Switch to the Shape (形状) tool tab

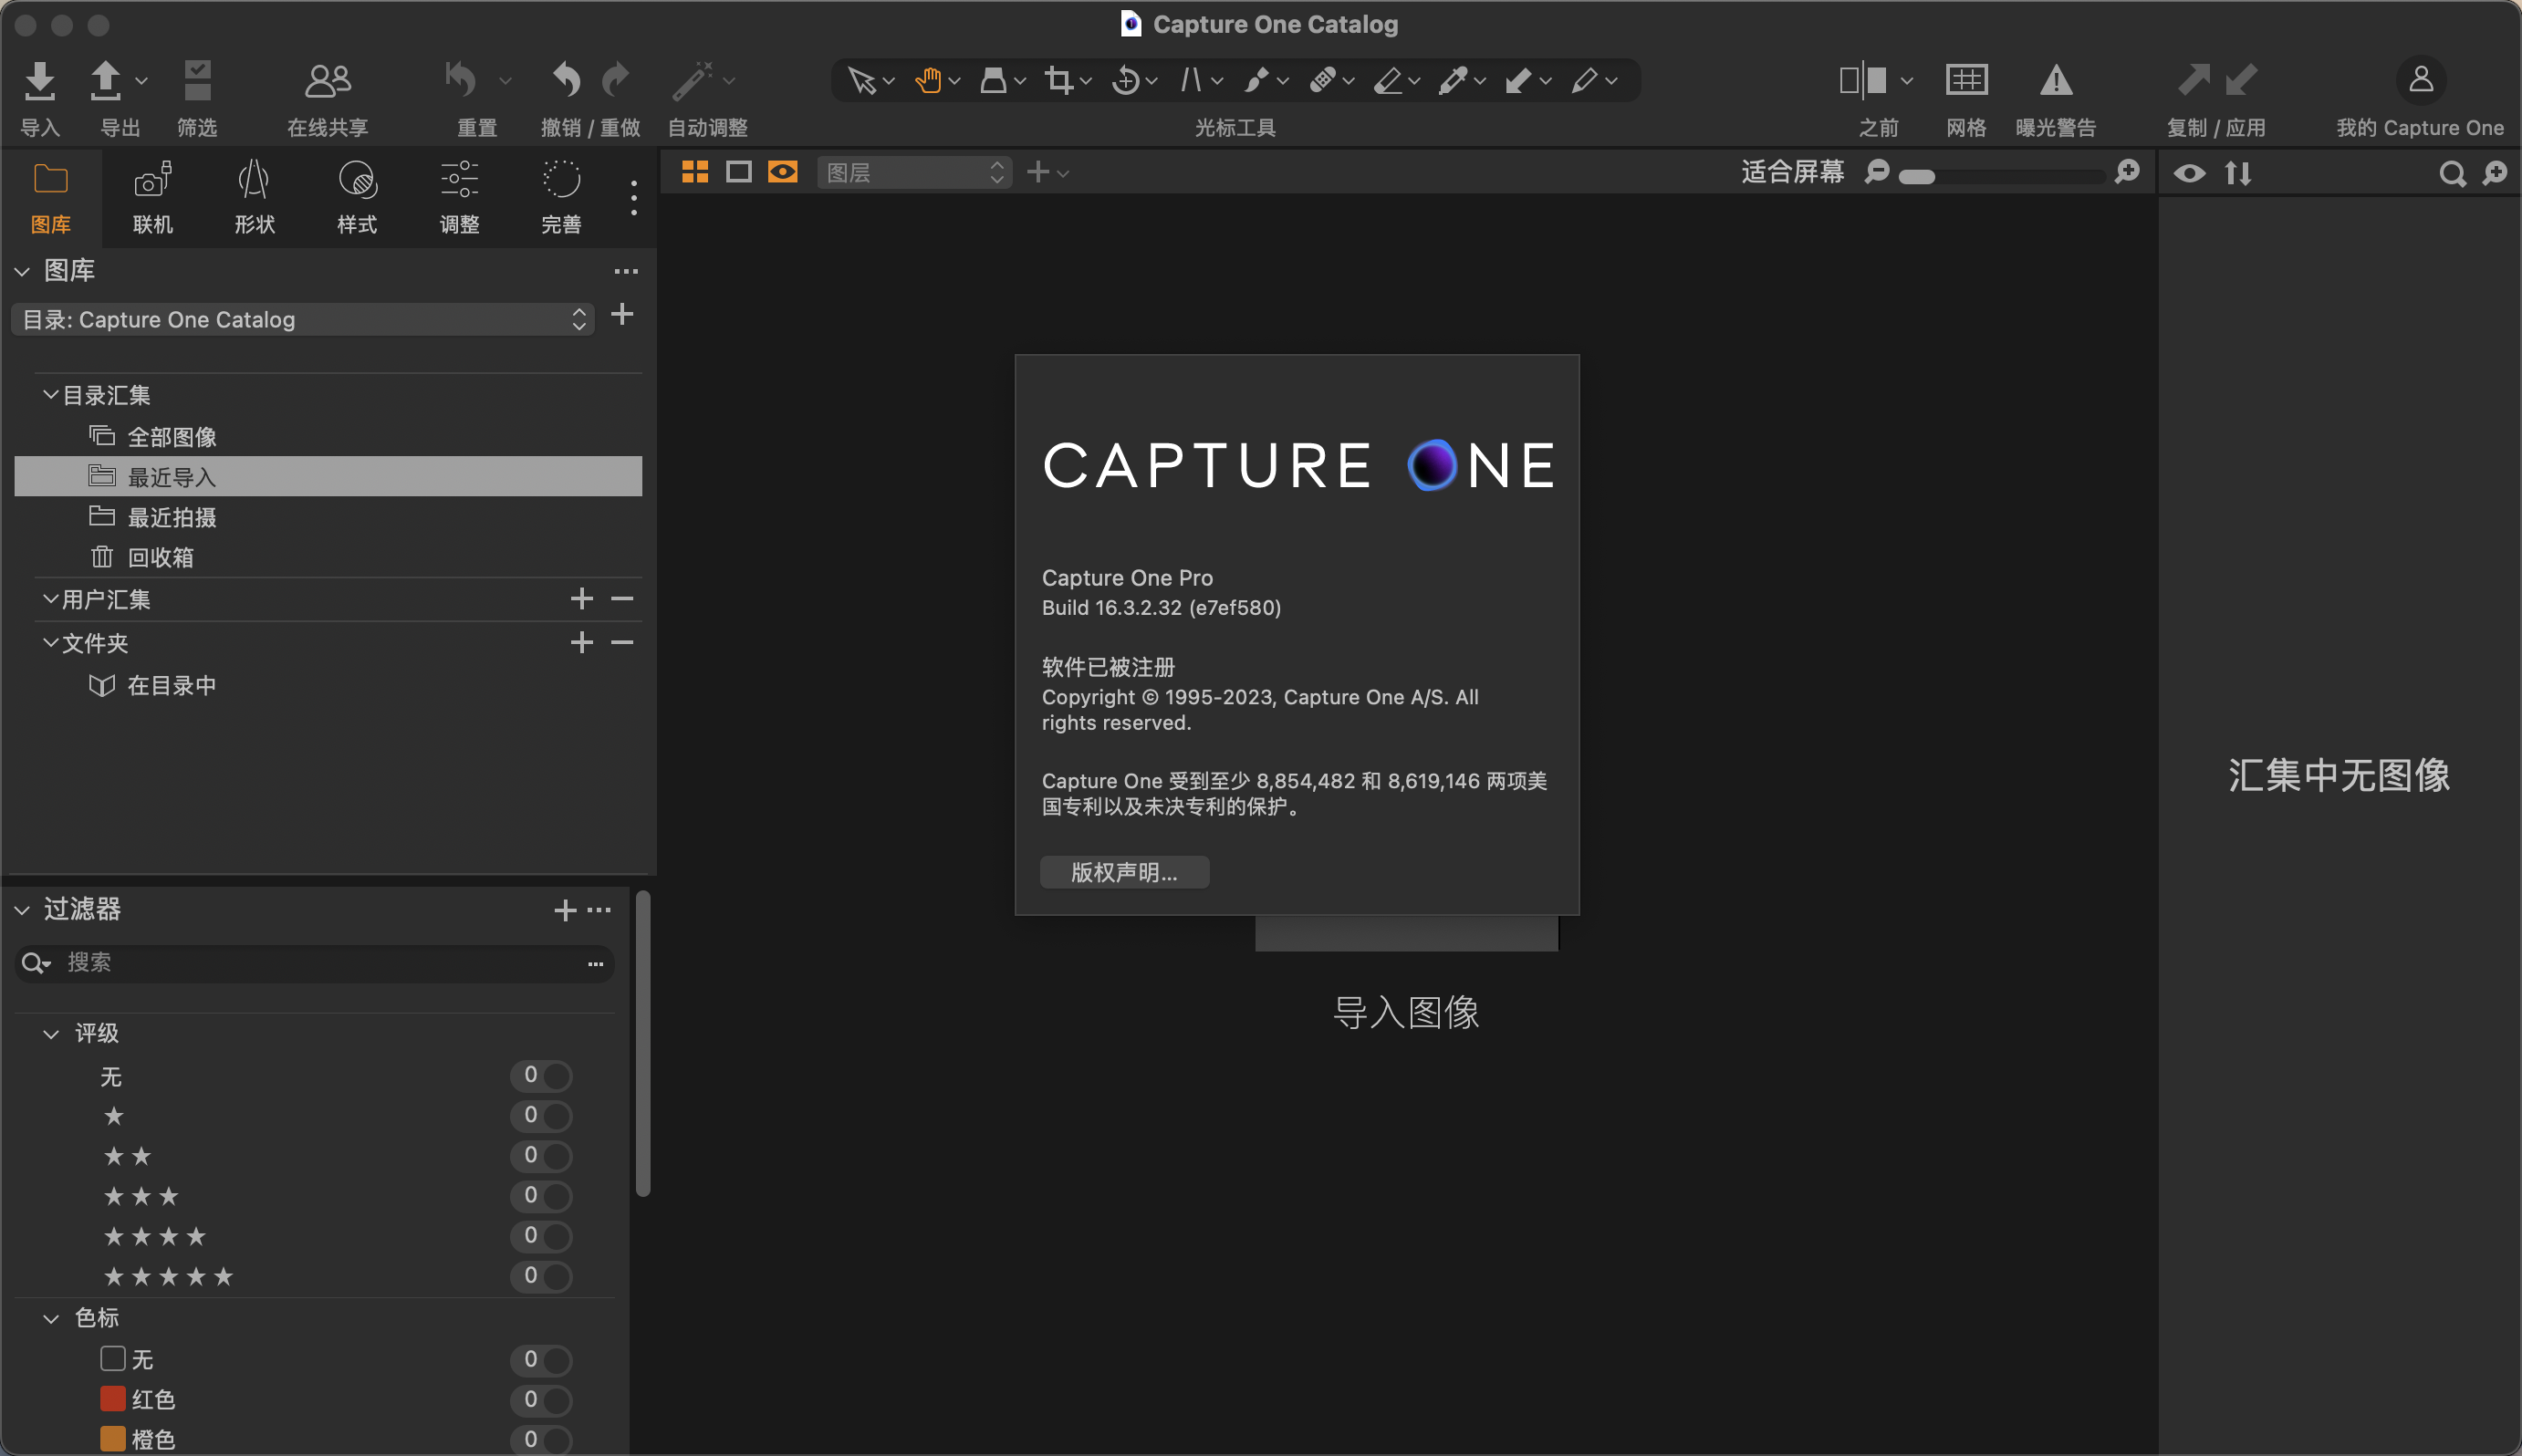255,197
